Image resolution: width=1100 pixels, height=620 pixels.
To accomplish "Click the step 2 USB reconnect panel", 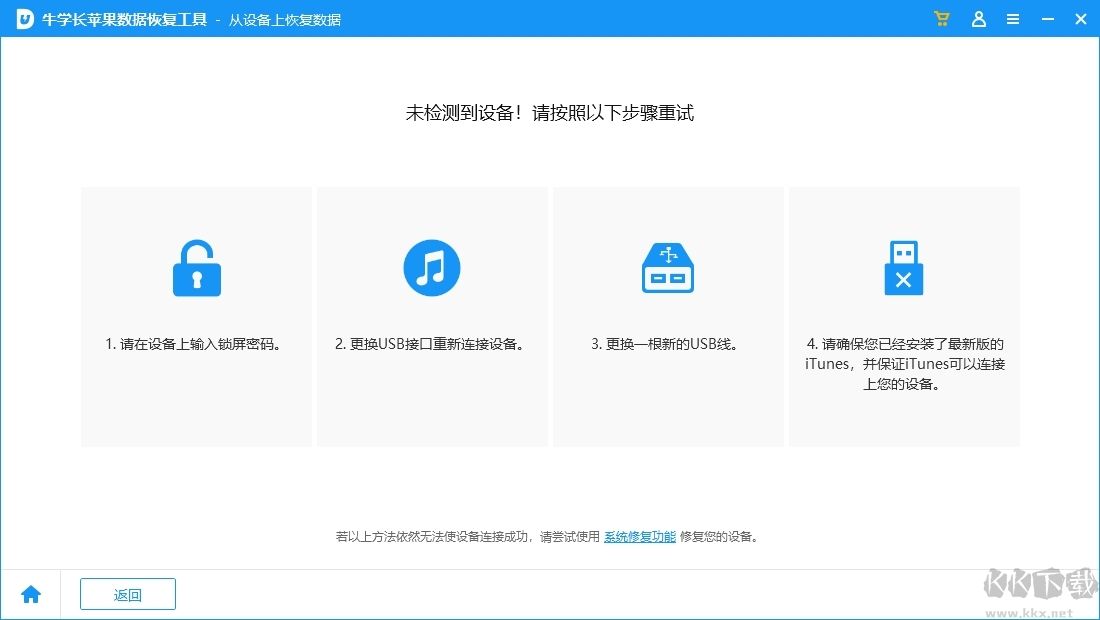I will 432,315.
